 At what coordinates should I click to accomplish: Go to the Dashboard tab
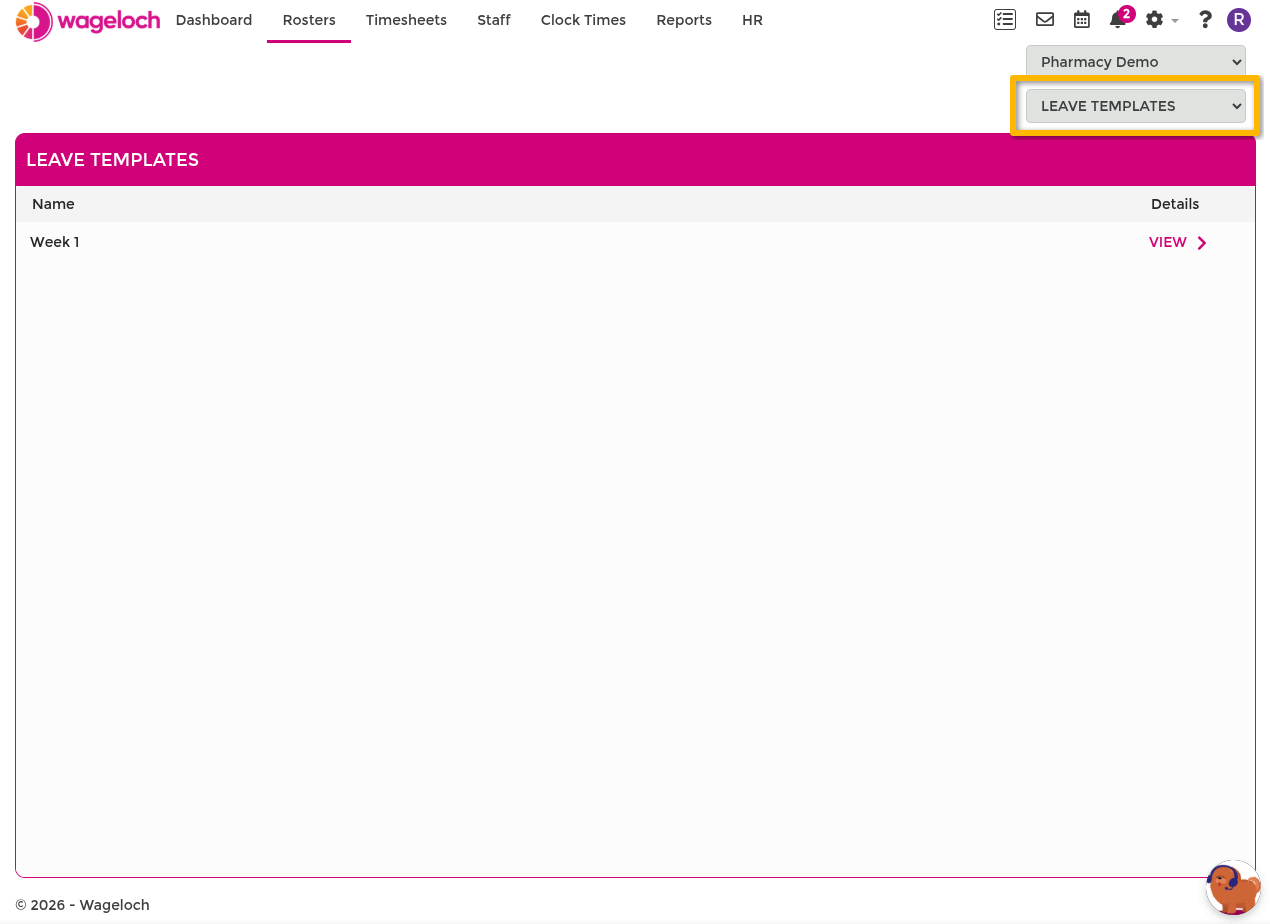coord(214,20)
